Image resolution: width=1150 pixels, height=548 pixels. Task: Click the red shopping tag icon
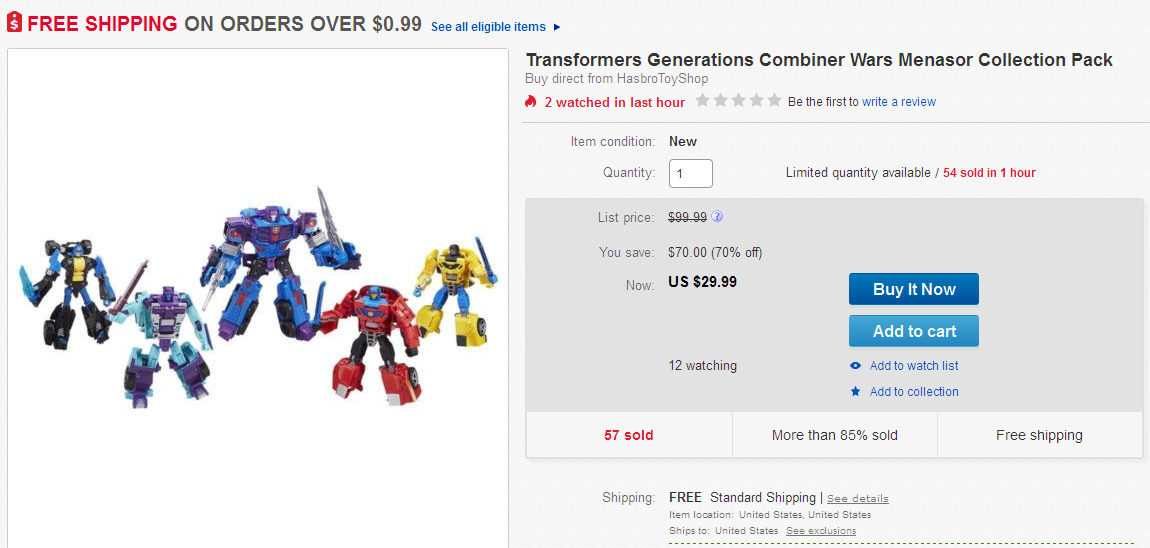tap(14, 24)
